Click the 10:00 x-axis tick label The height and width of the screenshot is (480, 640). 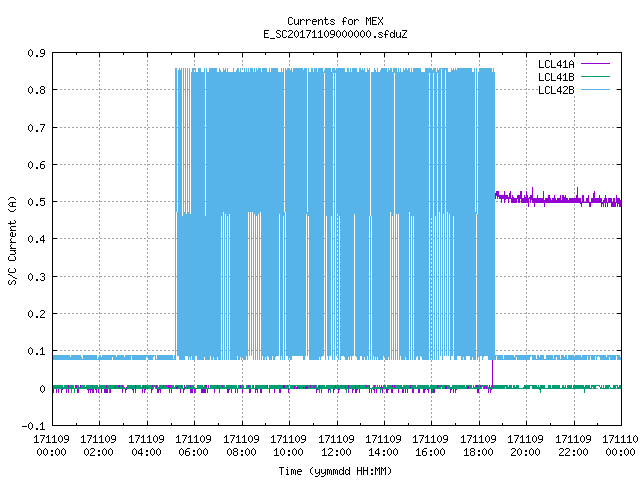pyautogui.click(x=288, y=452)
